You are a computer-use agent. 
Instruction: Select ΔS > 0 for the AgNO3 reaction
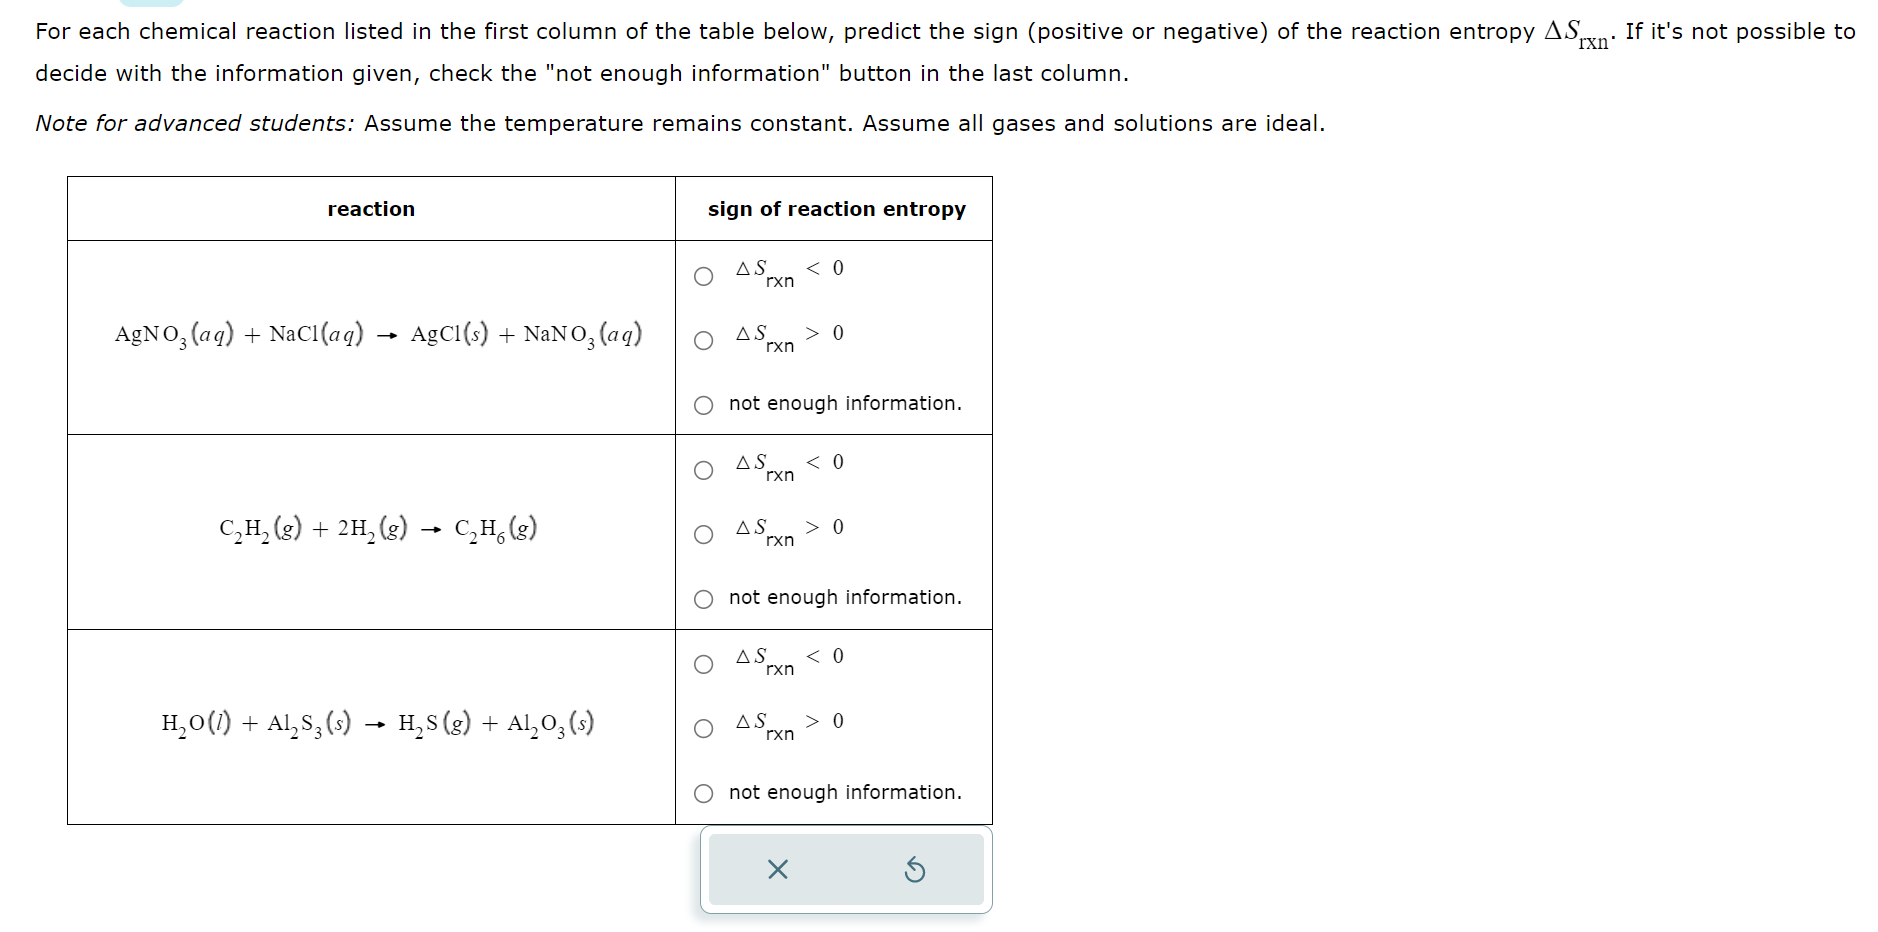(x=704, y=339)
